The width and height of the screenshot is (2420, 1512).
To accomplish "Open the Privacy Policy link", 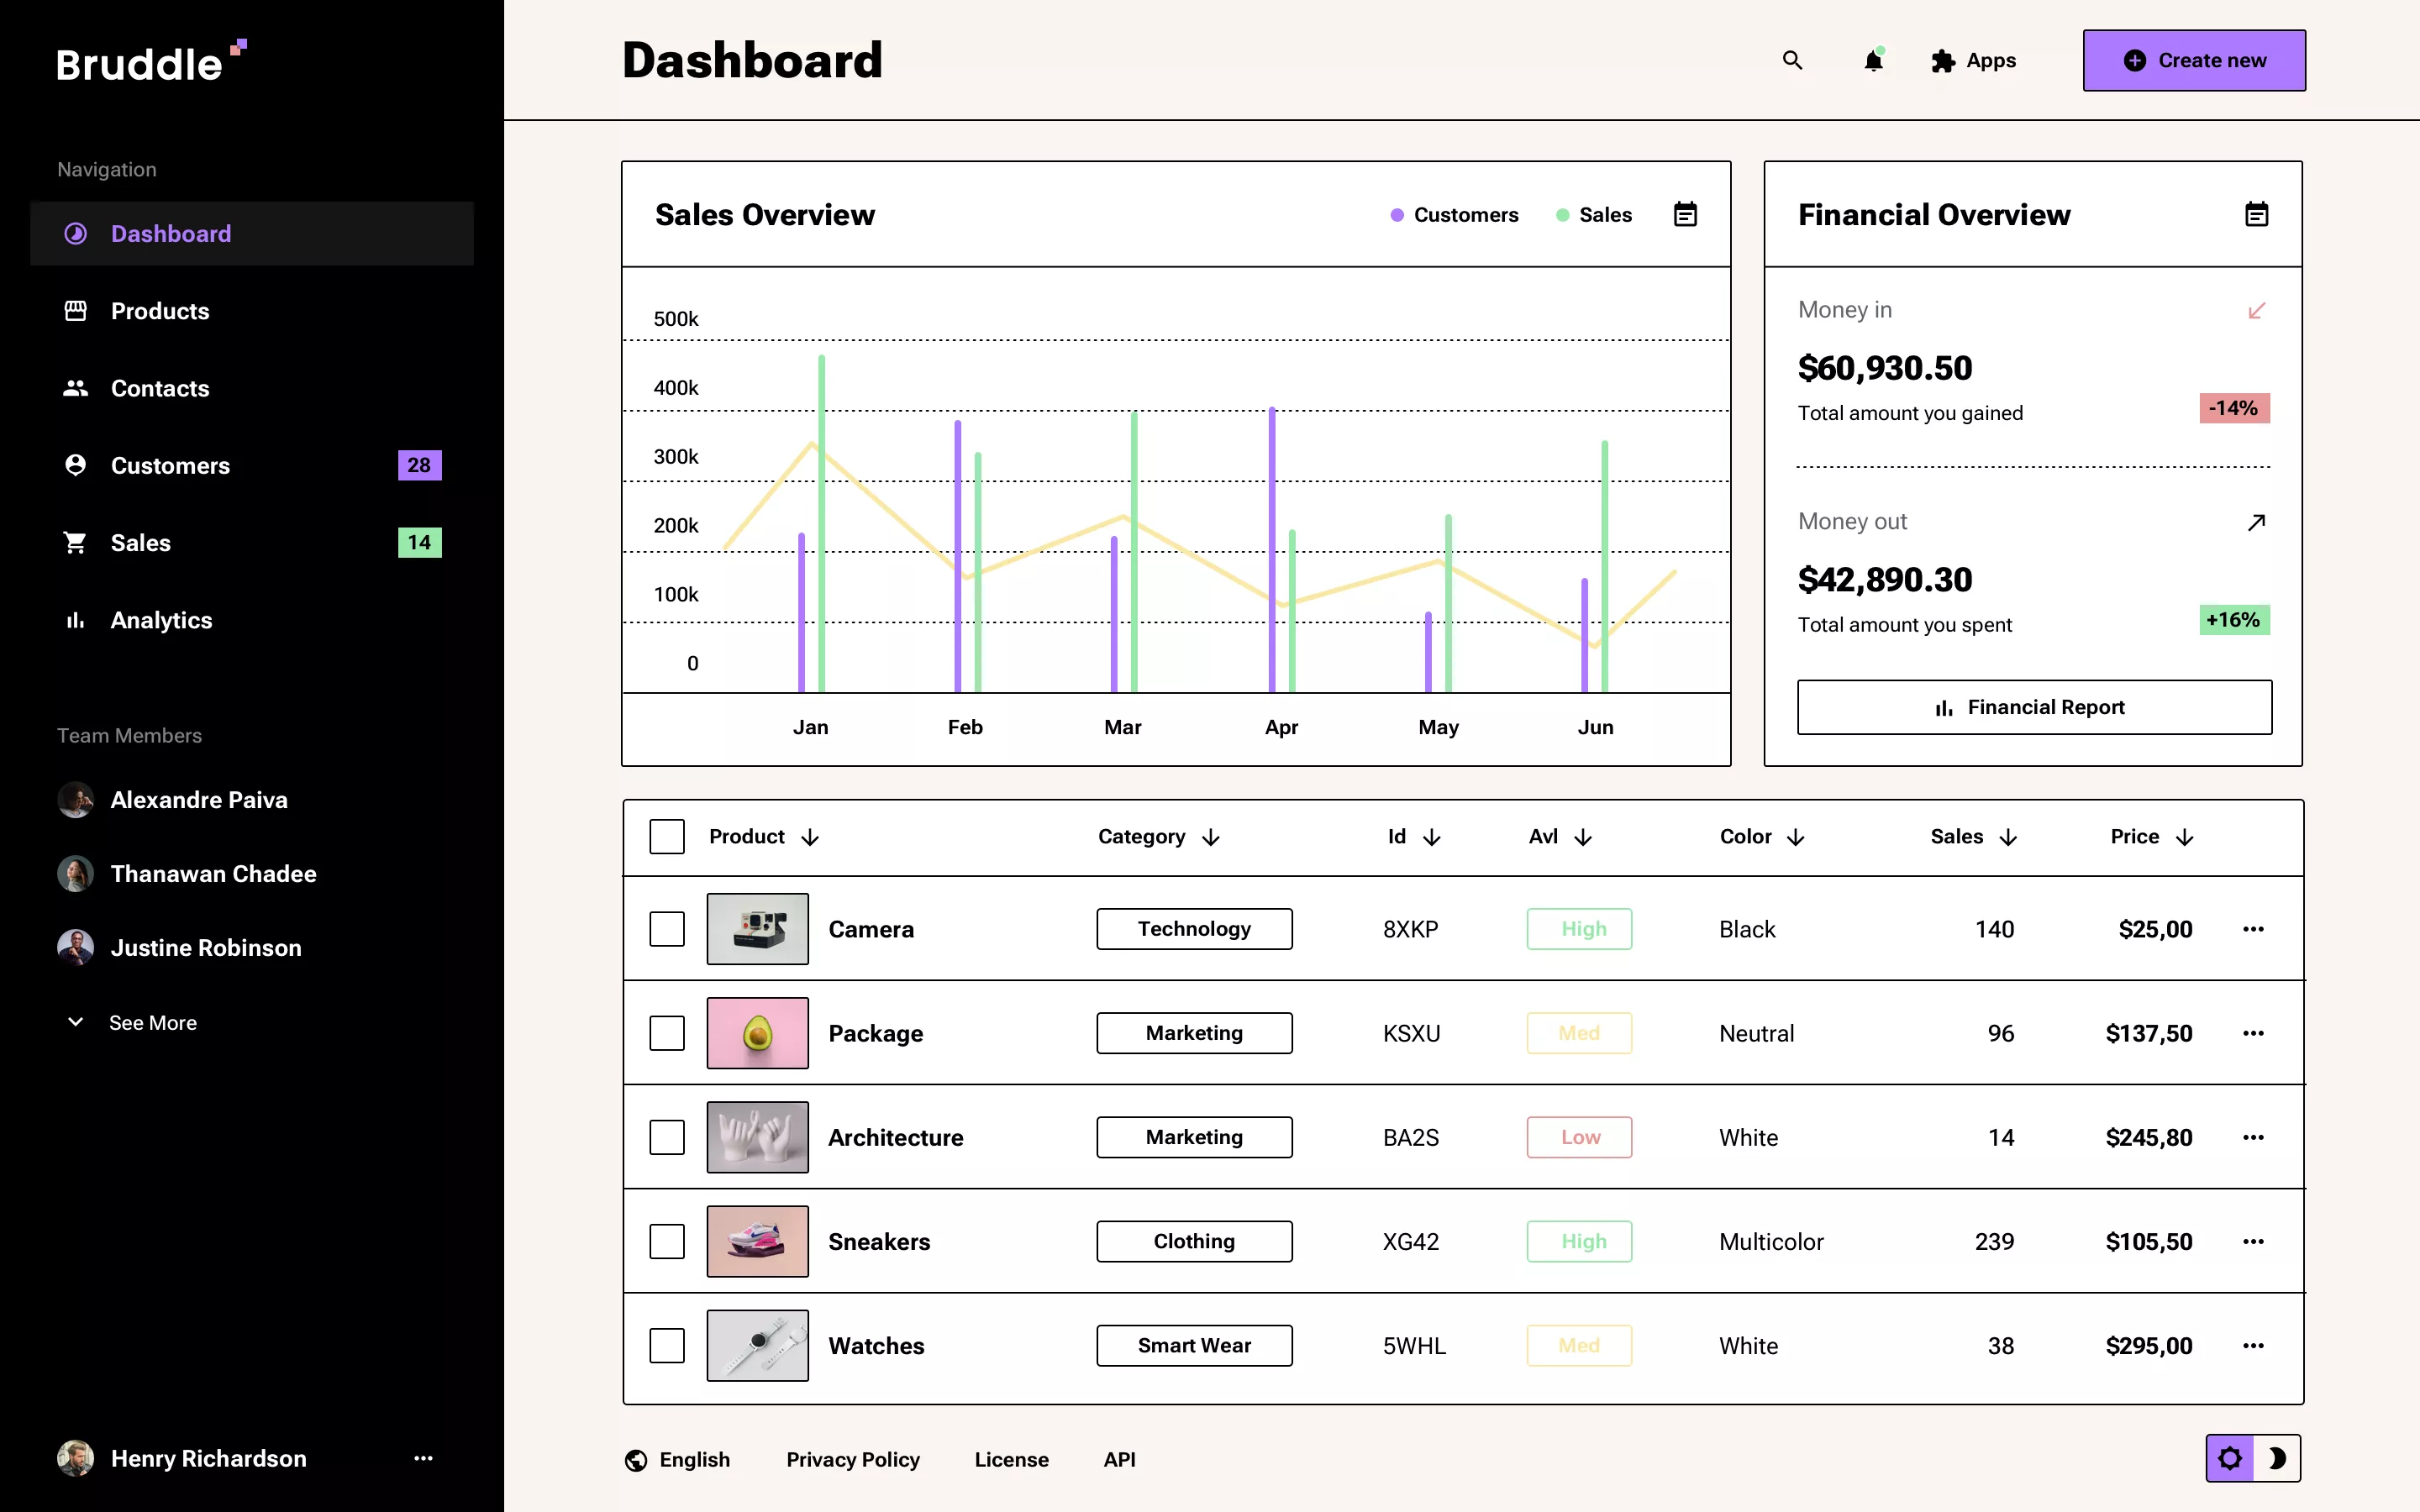I will pos(852,1459).
